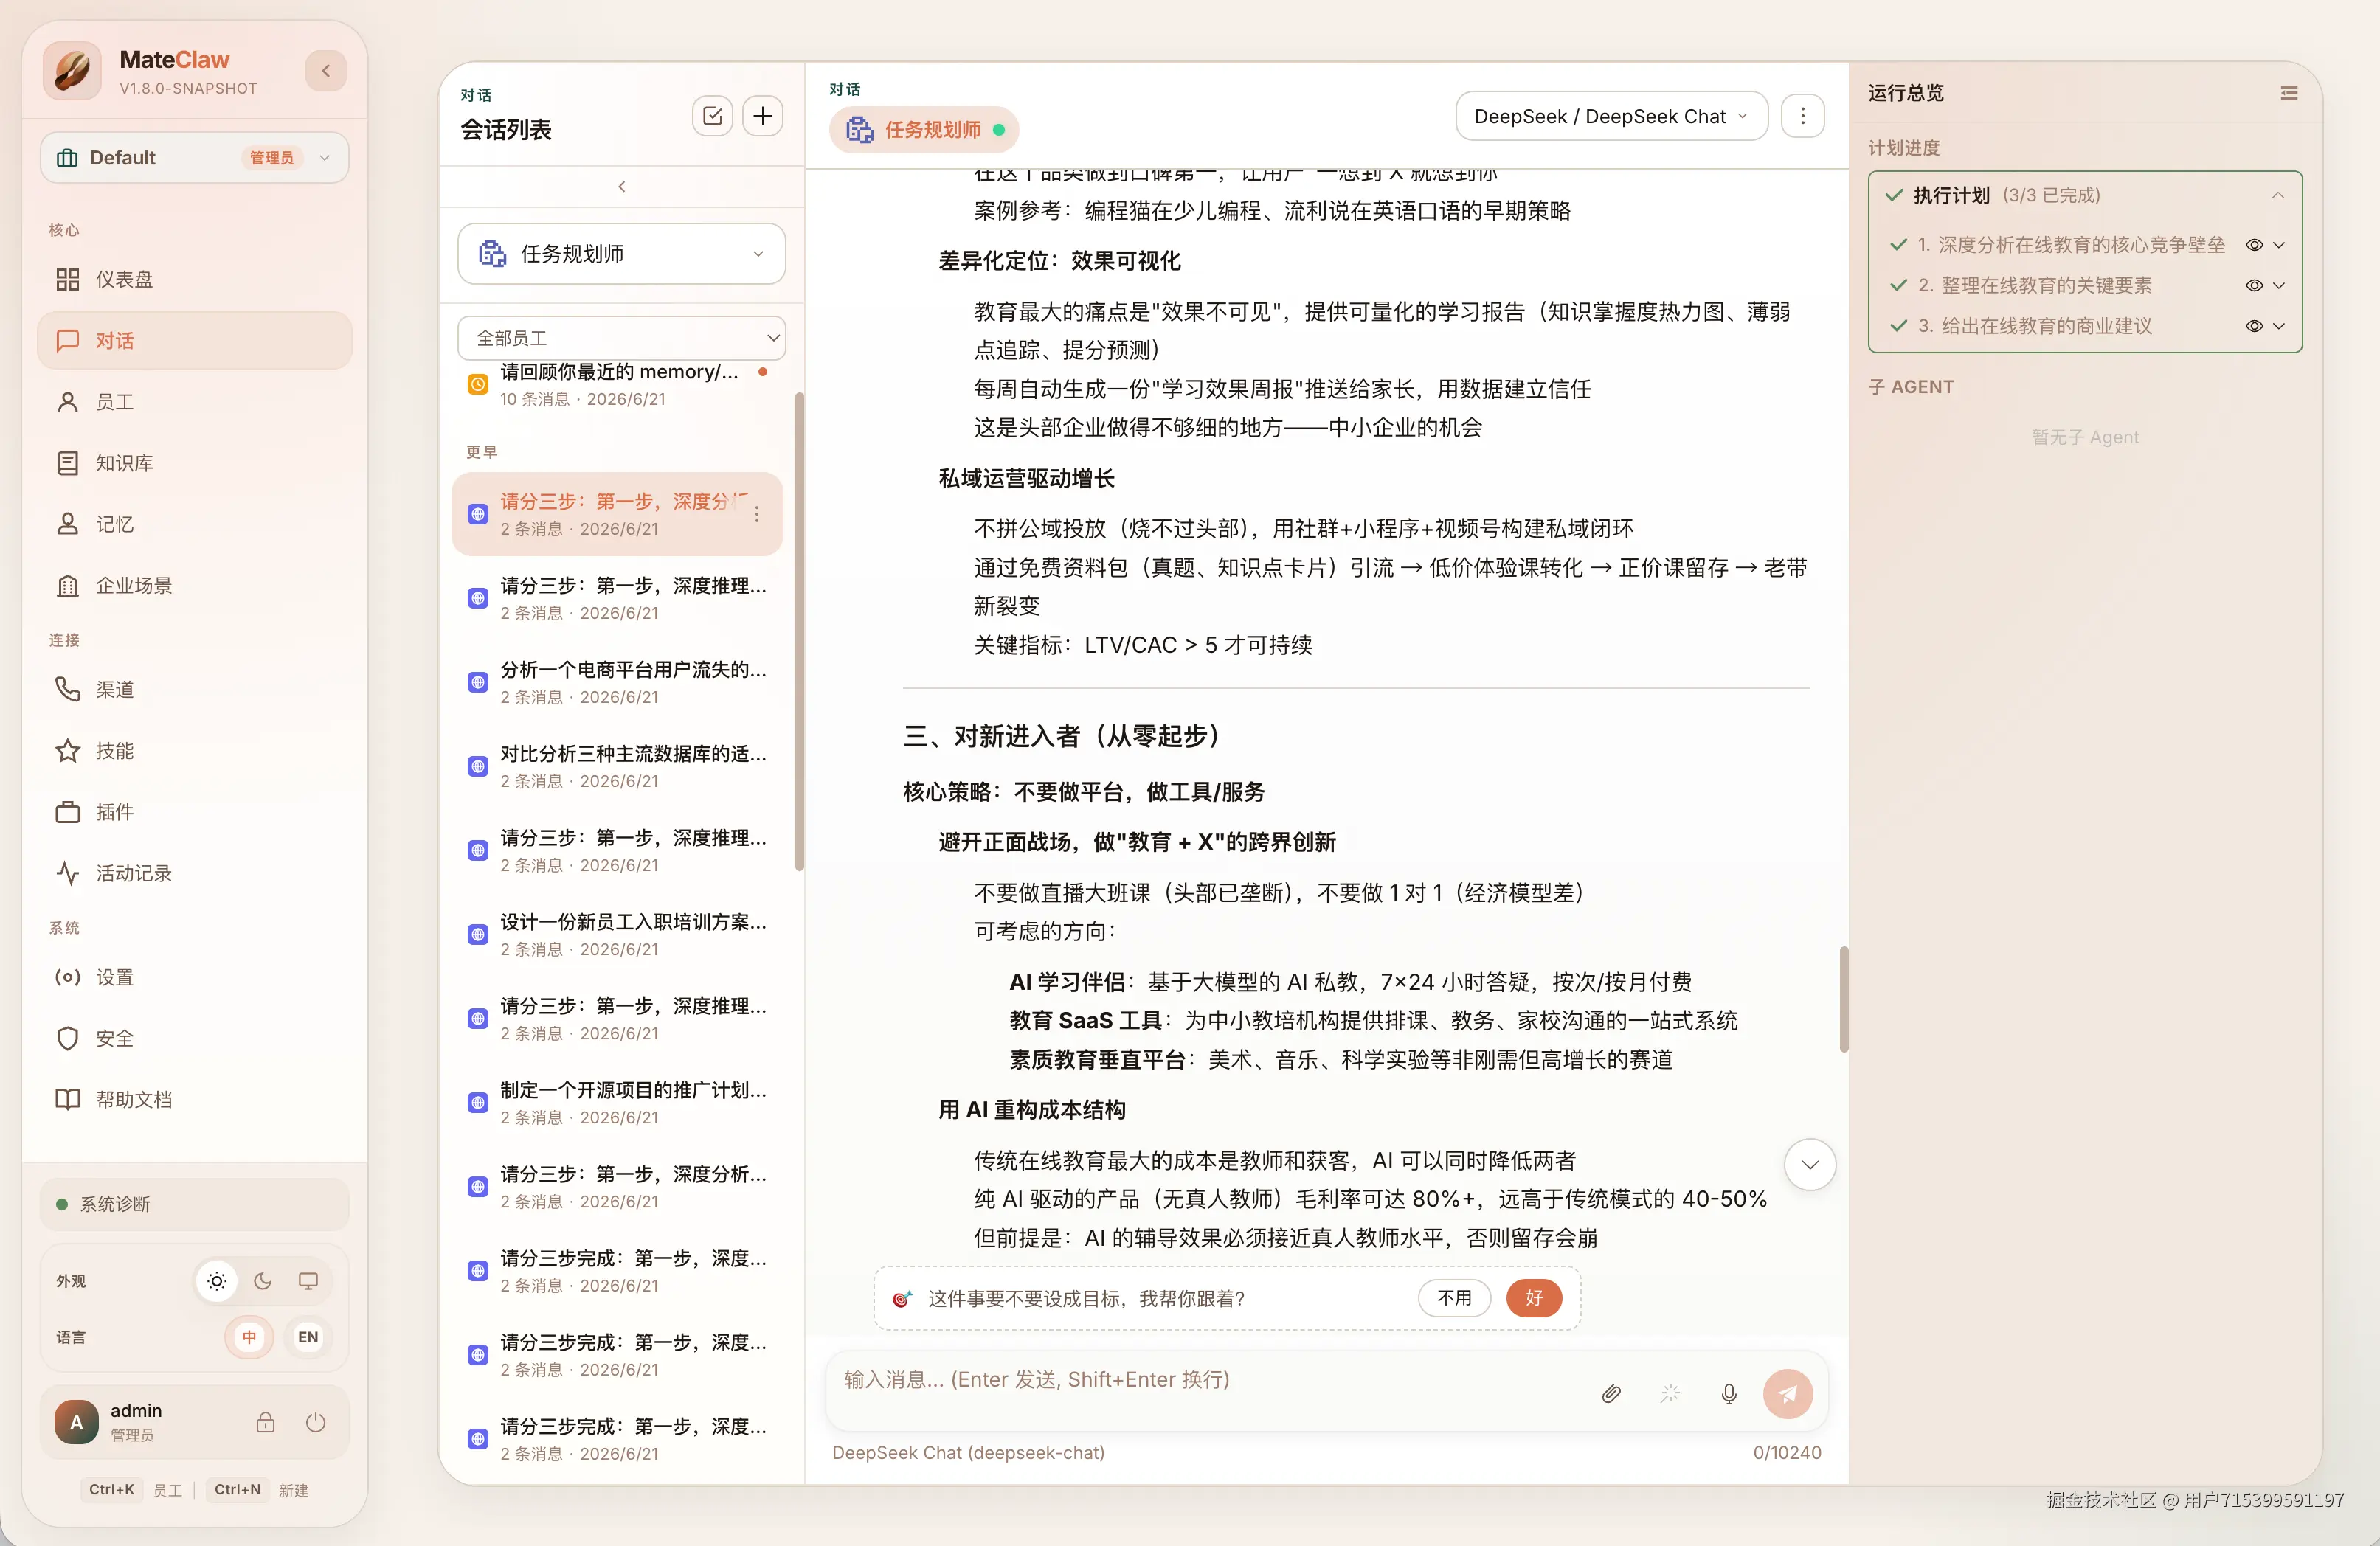Screen dimensions: 2380x1546
Task: Click the attachment paperclip icon
Action: click(x=1611, y=1394)
